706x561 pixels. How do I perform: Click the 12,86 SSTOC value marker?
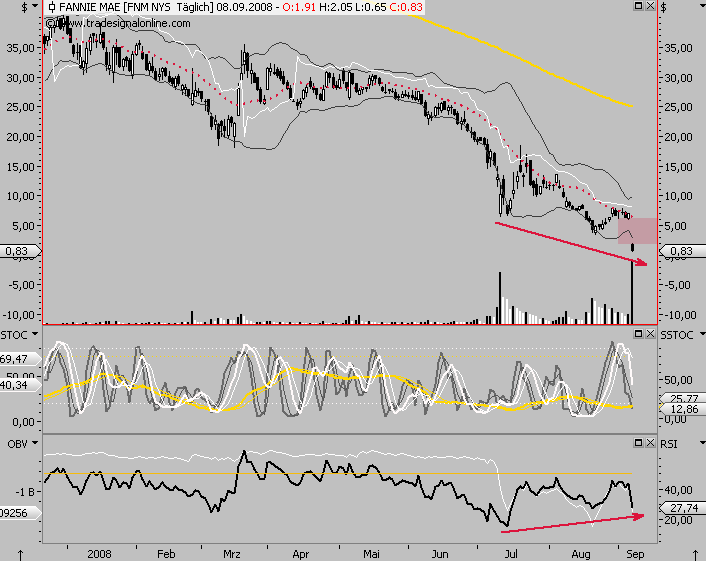point(682,408)
